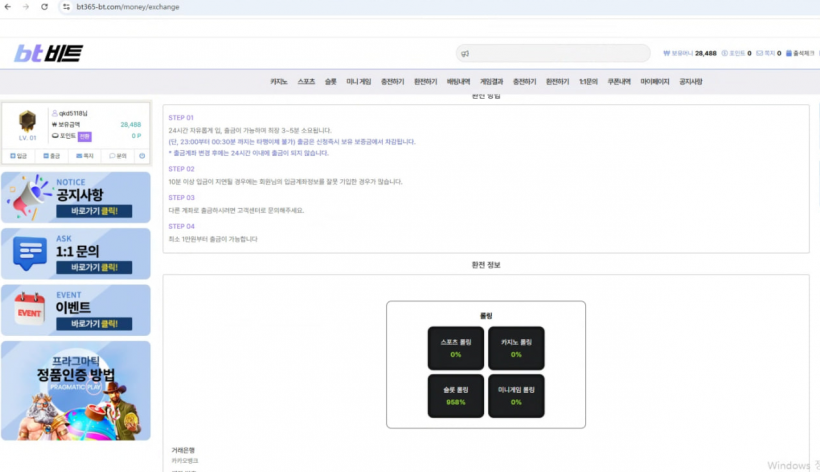Click the 슬롯 롤링 958% tile
Image resolution: width=820 pixels, height=472 pixels.
455,396
